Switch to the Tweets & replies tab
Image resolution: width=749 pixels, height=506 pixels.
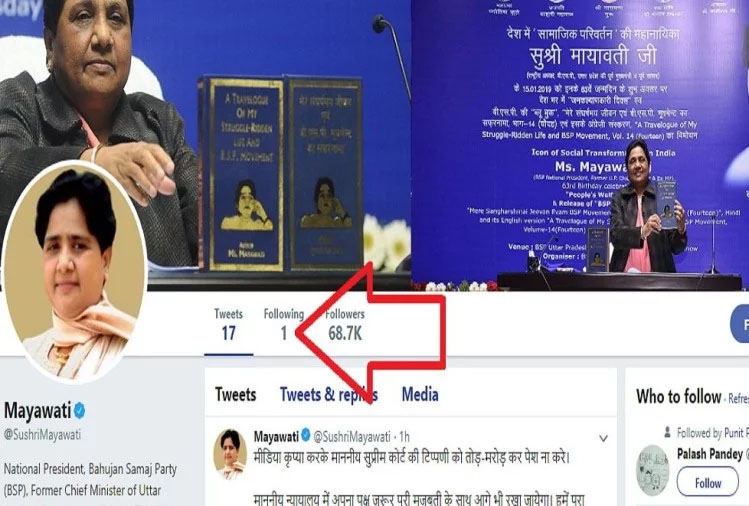[329, 395]
